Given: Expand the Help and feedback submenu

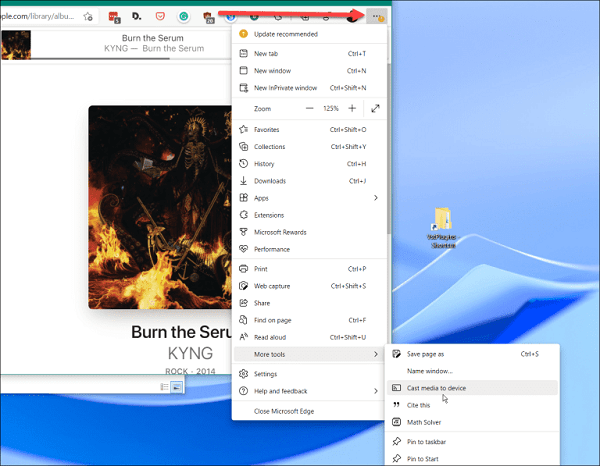Looking at the screenshot, I should [x=375, y=391].
